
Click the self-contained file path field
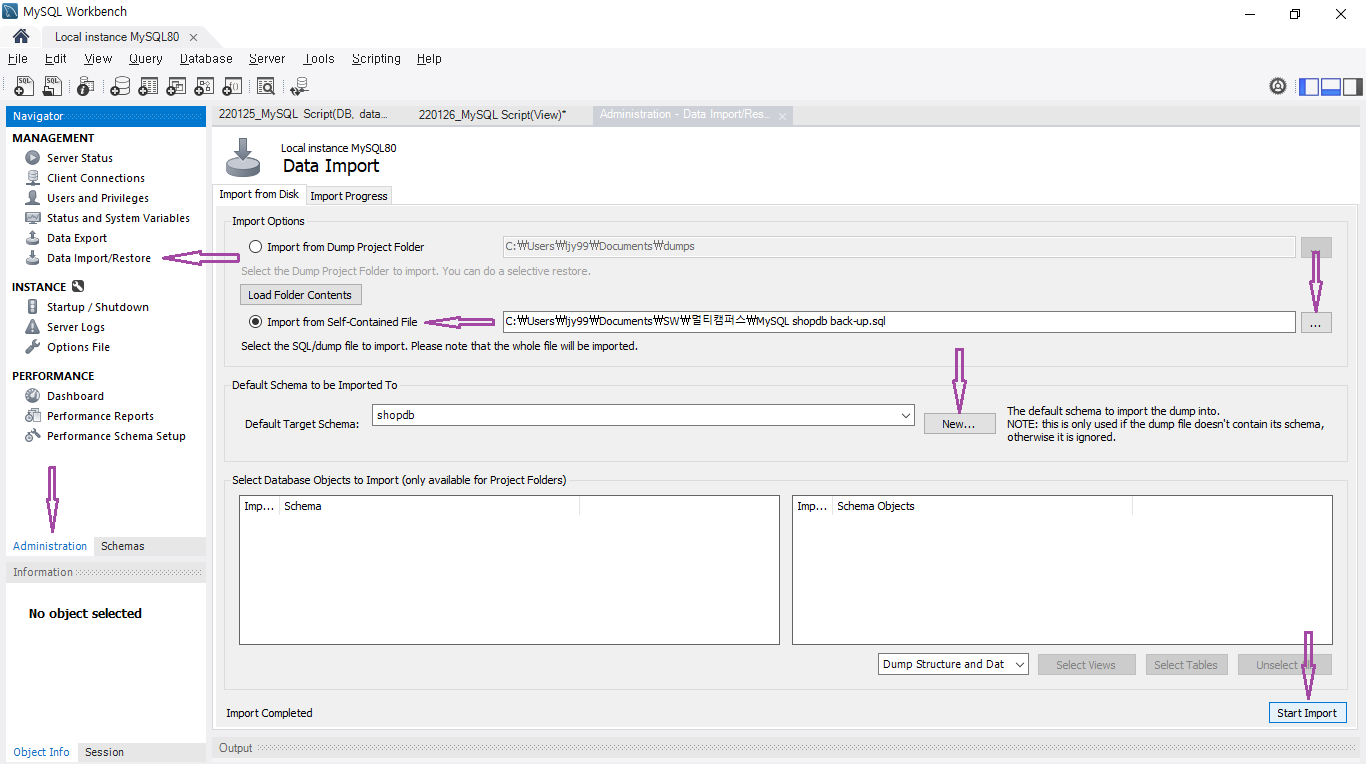[899, 322]
